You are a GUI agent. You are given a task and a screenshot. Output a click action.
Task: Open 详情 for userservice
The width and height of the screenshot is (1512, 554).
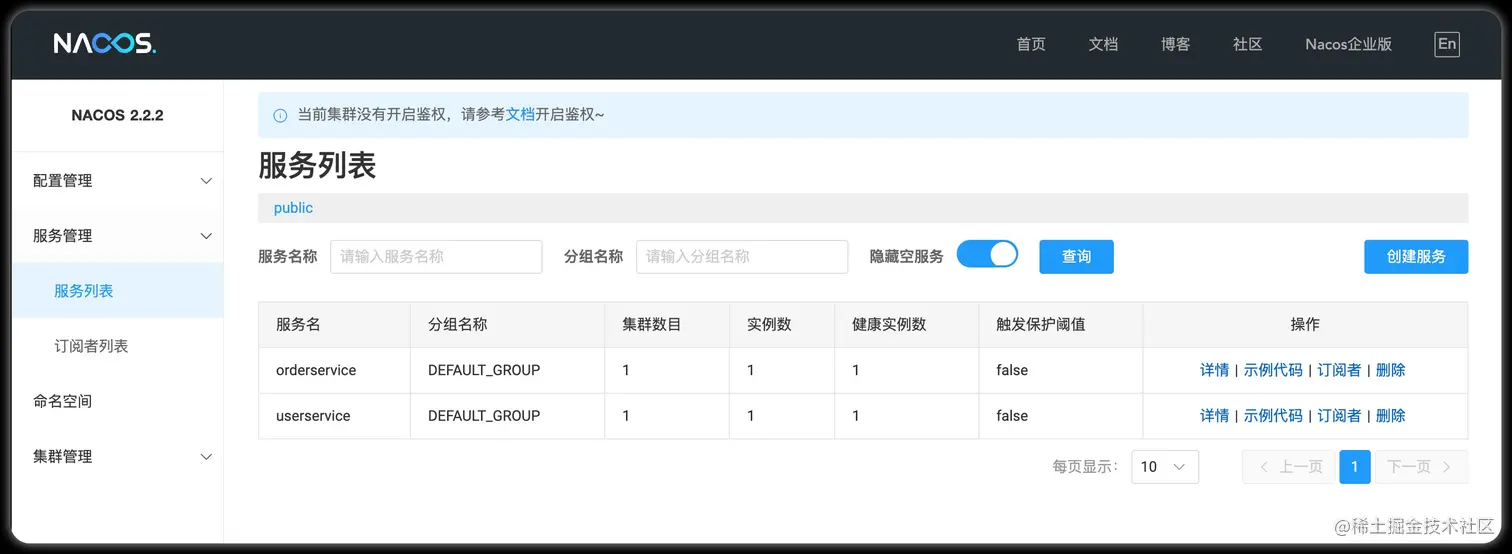pyautogui.click(x=1214, y=416)
